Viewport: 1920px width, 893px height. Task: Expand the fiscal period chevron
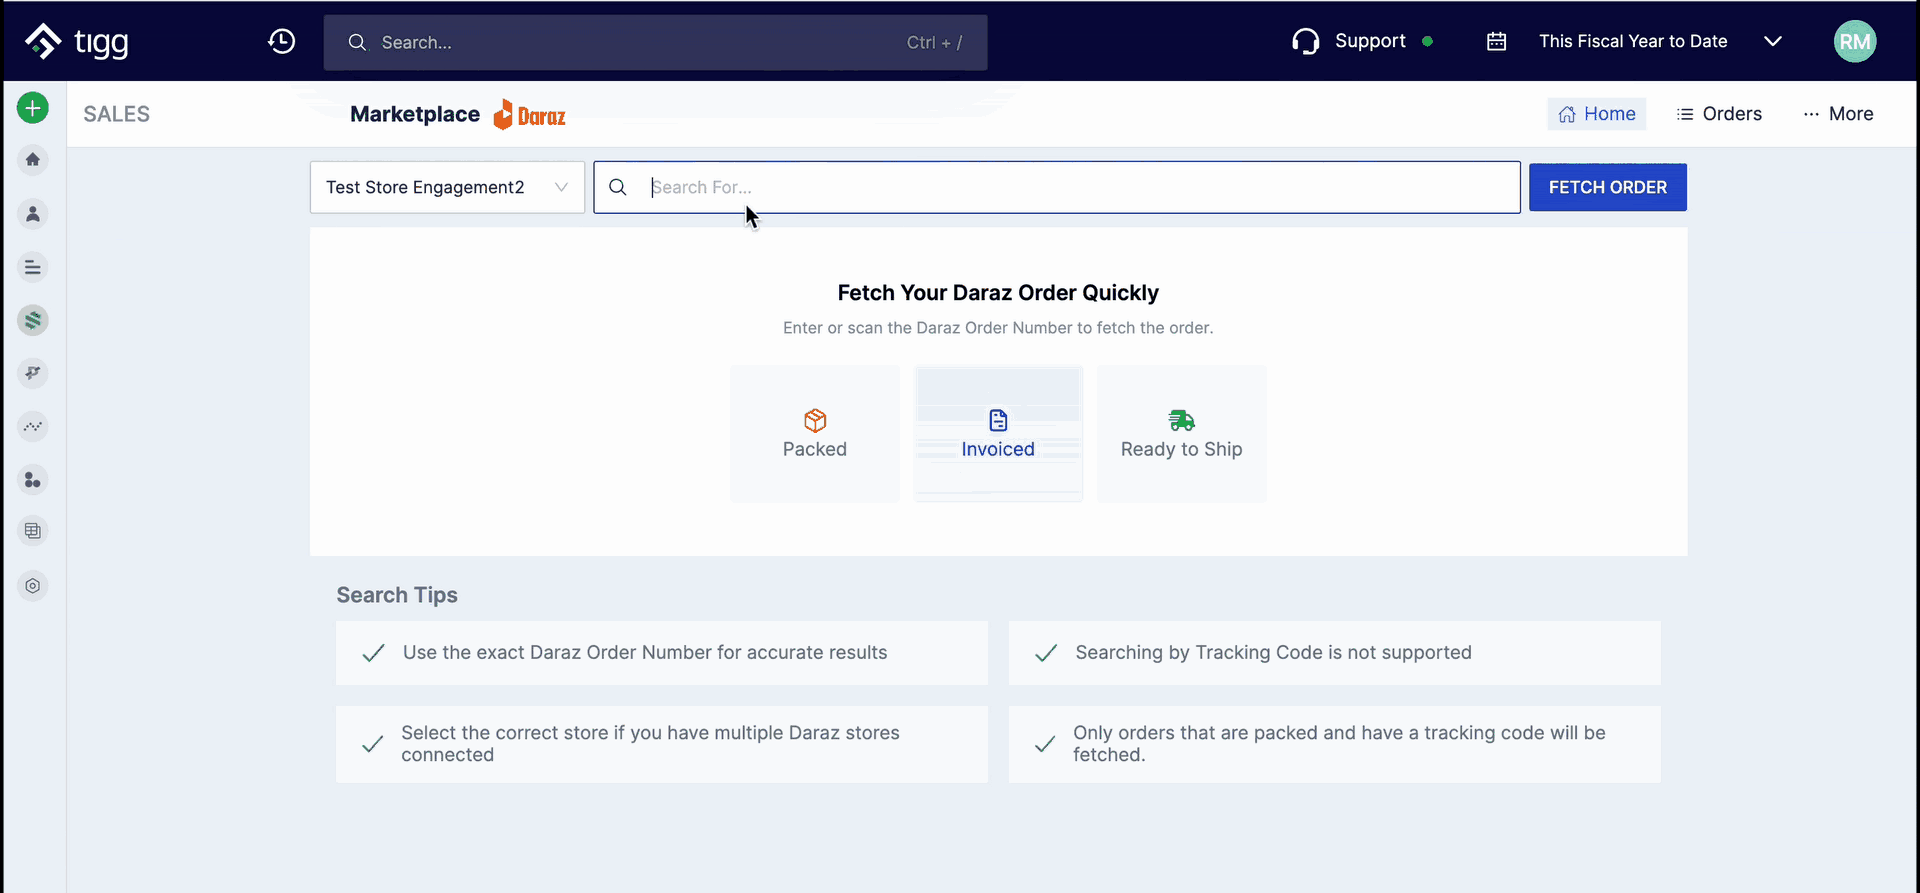click(x=1773, y=41)
